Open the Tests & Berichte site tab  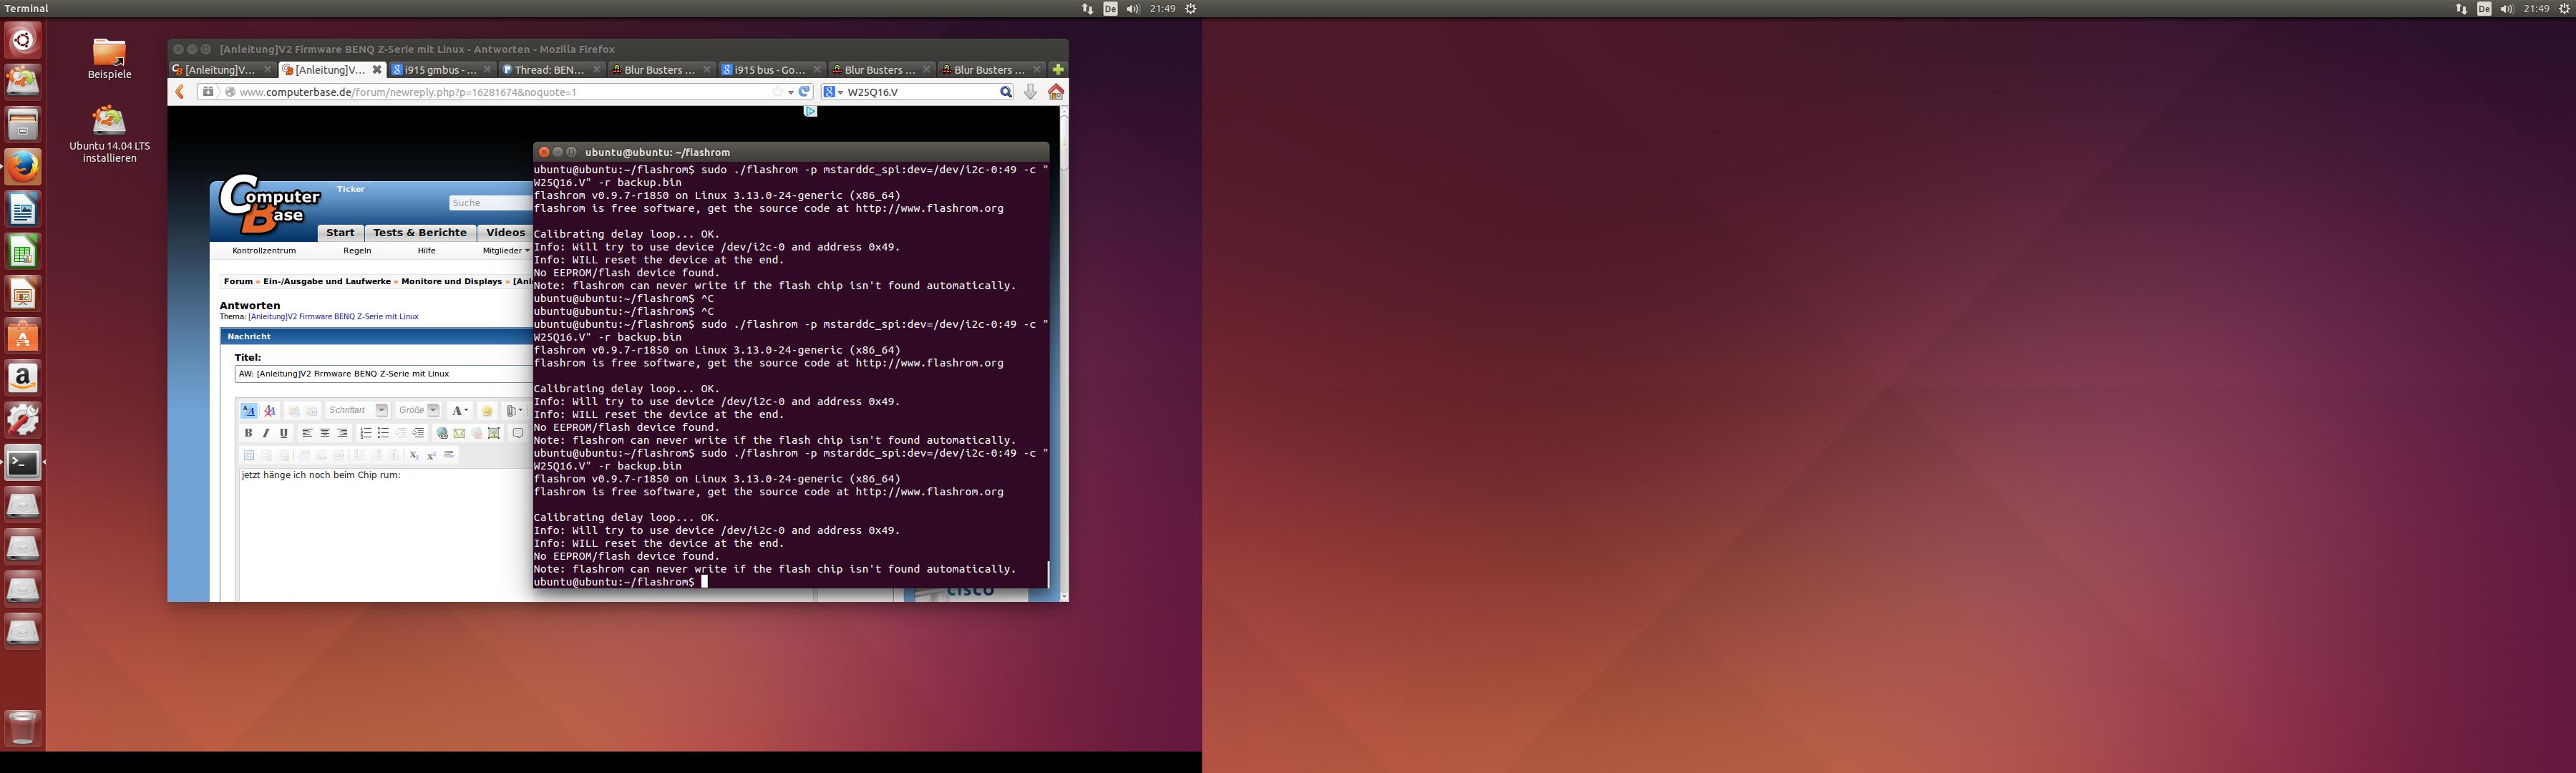point(419,233)
